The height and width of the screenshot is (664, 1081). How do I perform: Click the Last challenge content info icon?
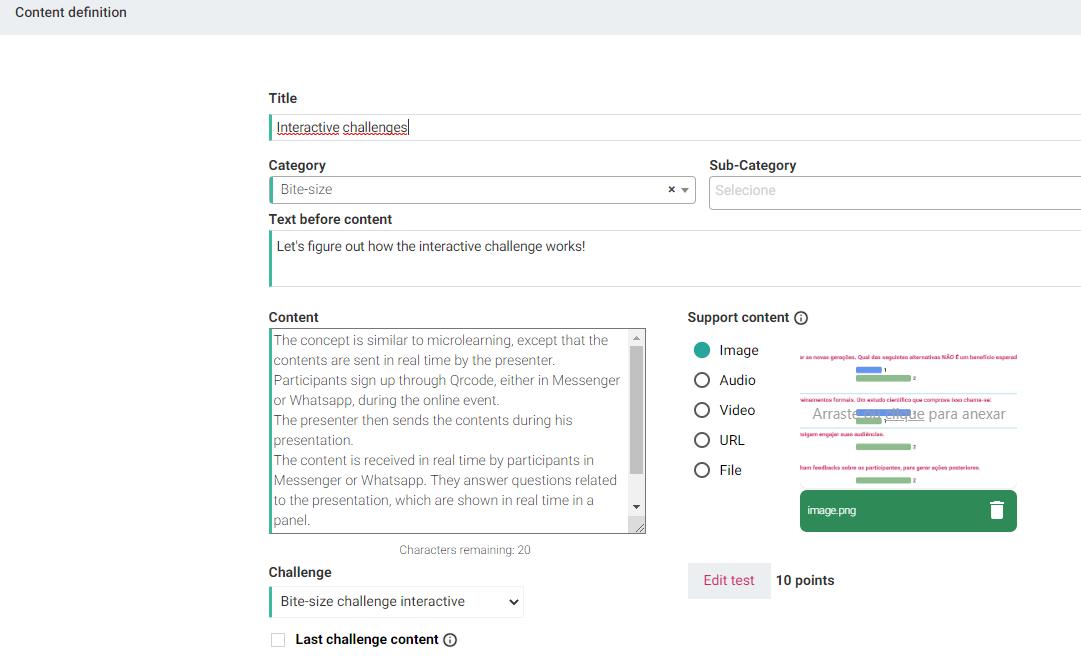point(450,640)
